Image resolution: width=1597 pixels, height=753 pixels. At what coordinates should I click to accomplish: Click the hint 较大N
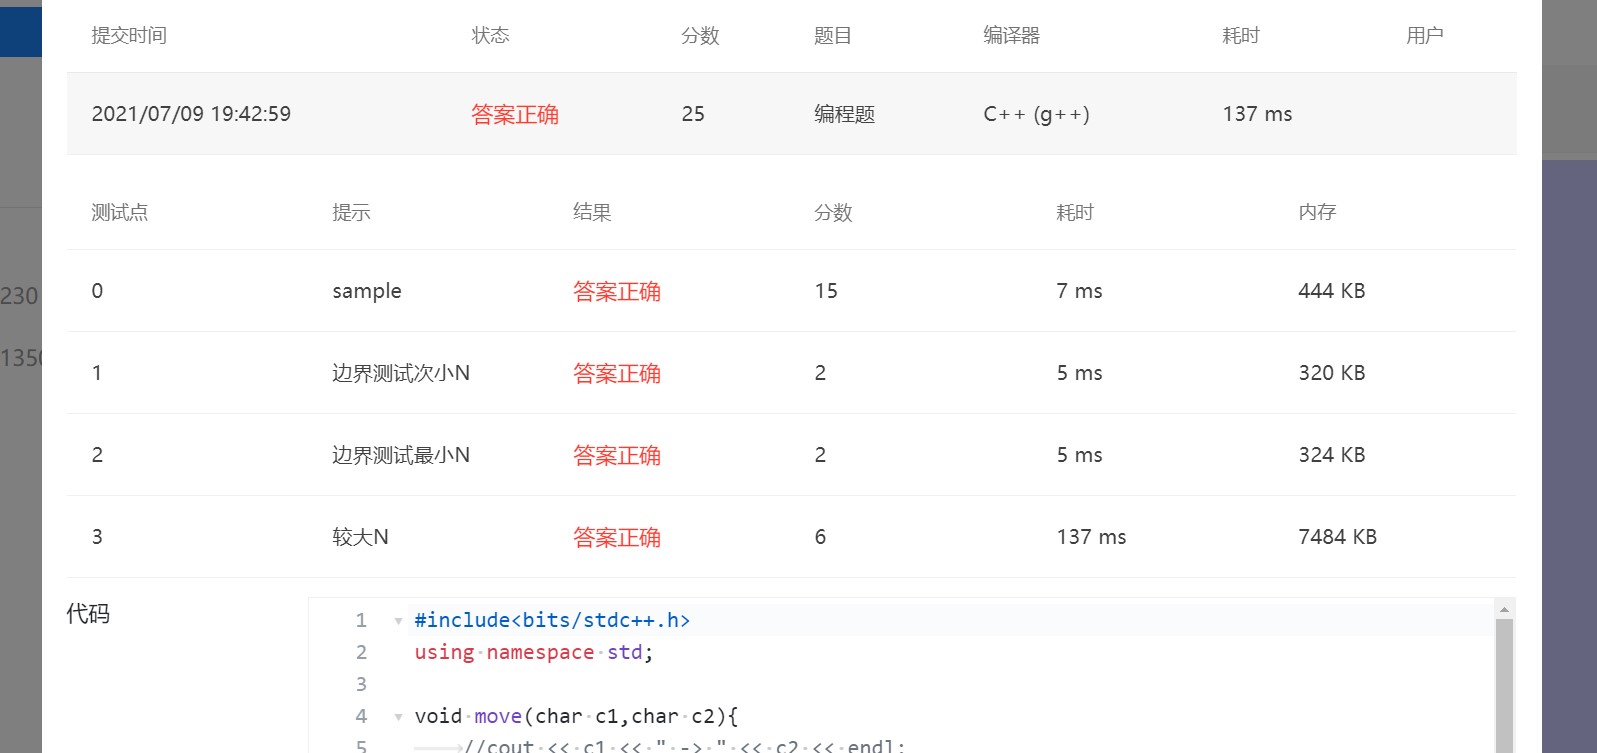(x=360, y=537)
